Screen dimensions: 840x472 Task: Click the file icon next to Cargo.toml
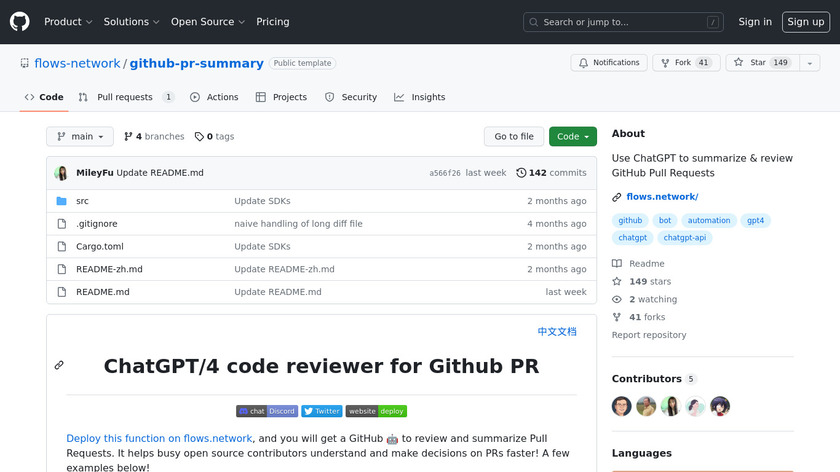[x=62, y=246]
